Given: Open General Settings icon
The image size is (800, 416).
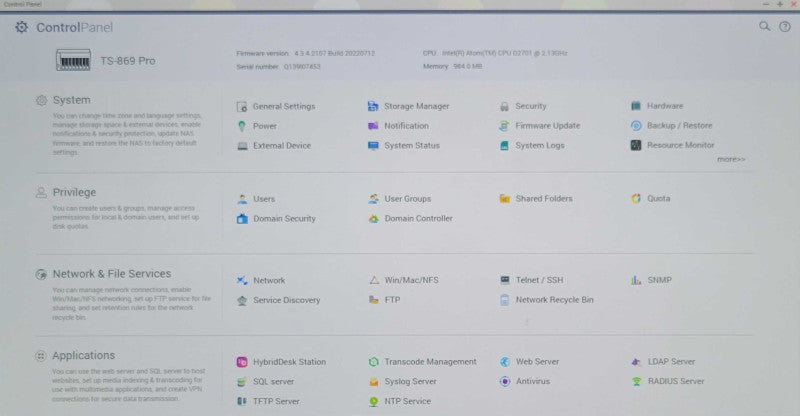Looking at the screenshot, I should (x=242, y=106).
